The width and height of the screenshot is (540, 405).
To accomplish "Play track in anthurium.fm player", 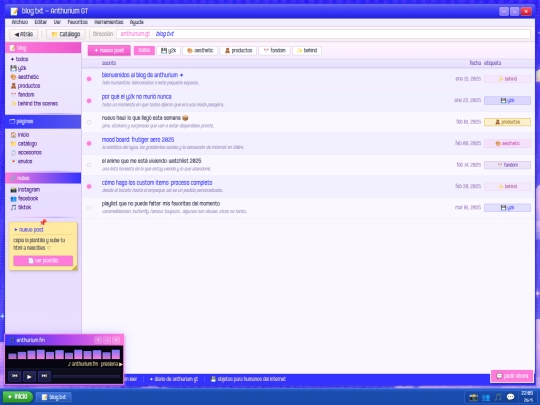I will click(29, 376).
